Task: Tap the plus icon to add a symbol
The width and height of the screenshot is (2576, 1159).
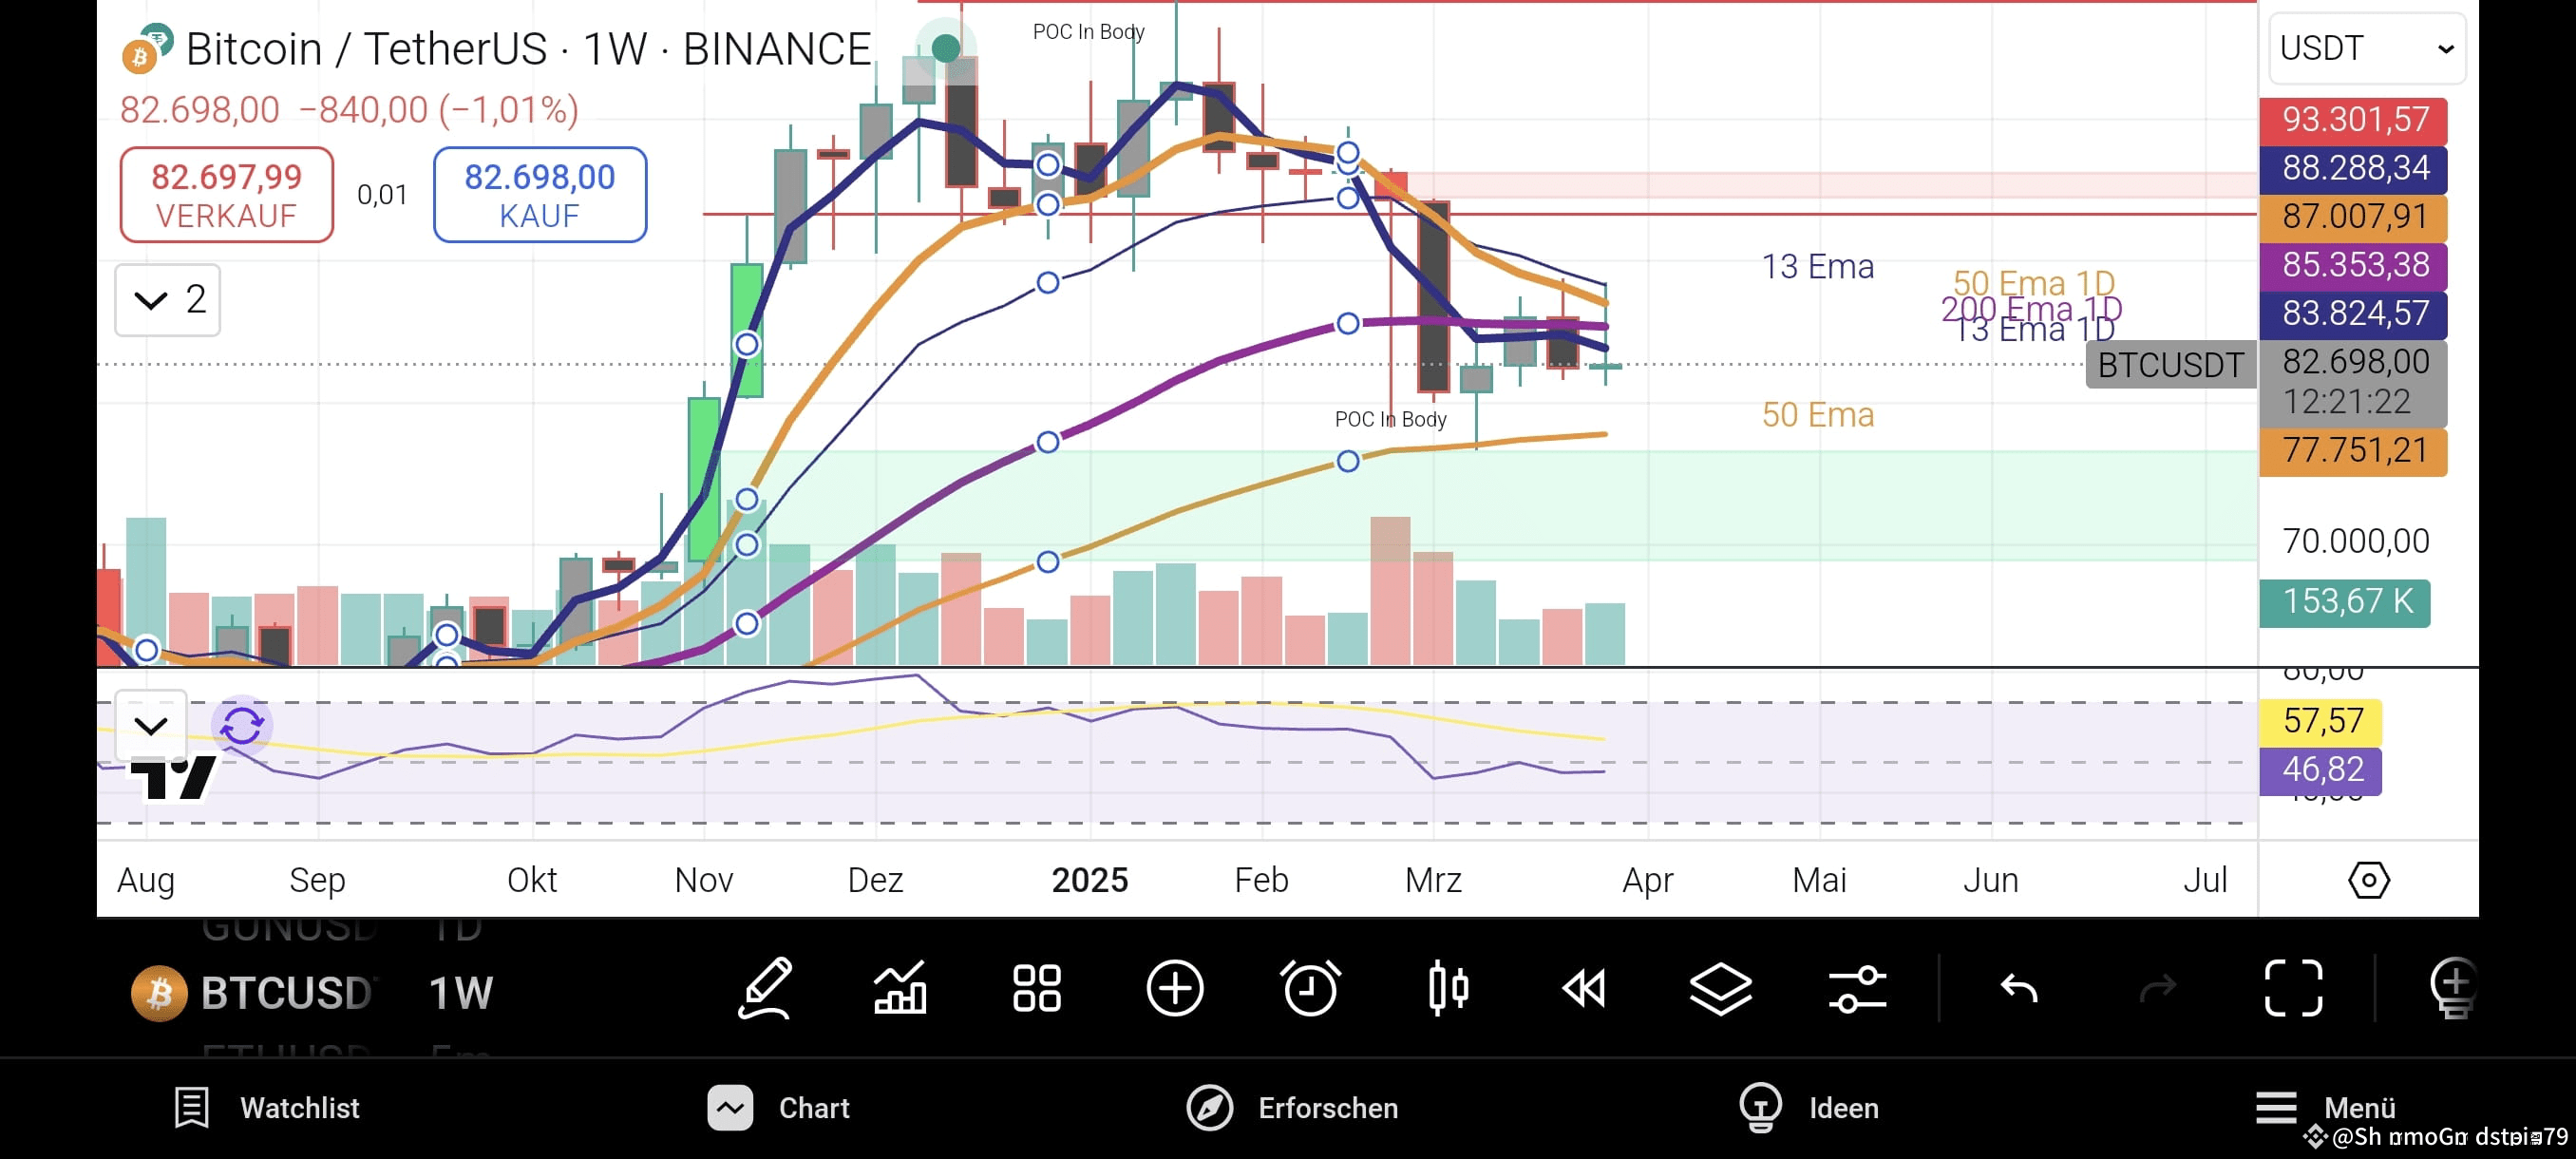Action: pos(1175,989)
